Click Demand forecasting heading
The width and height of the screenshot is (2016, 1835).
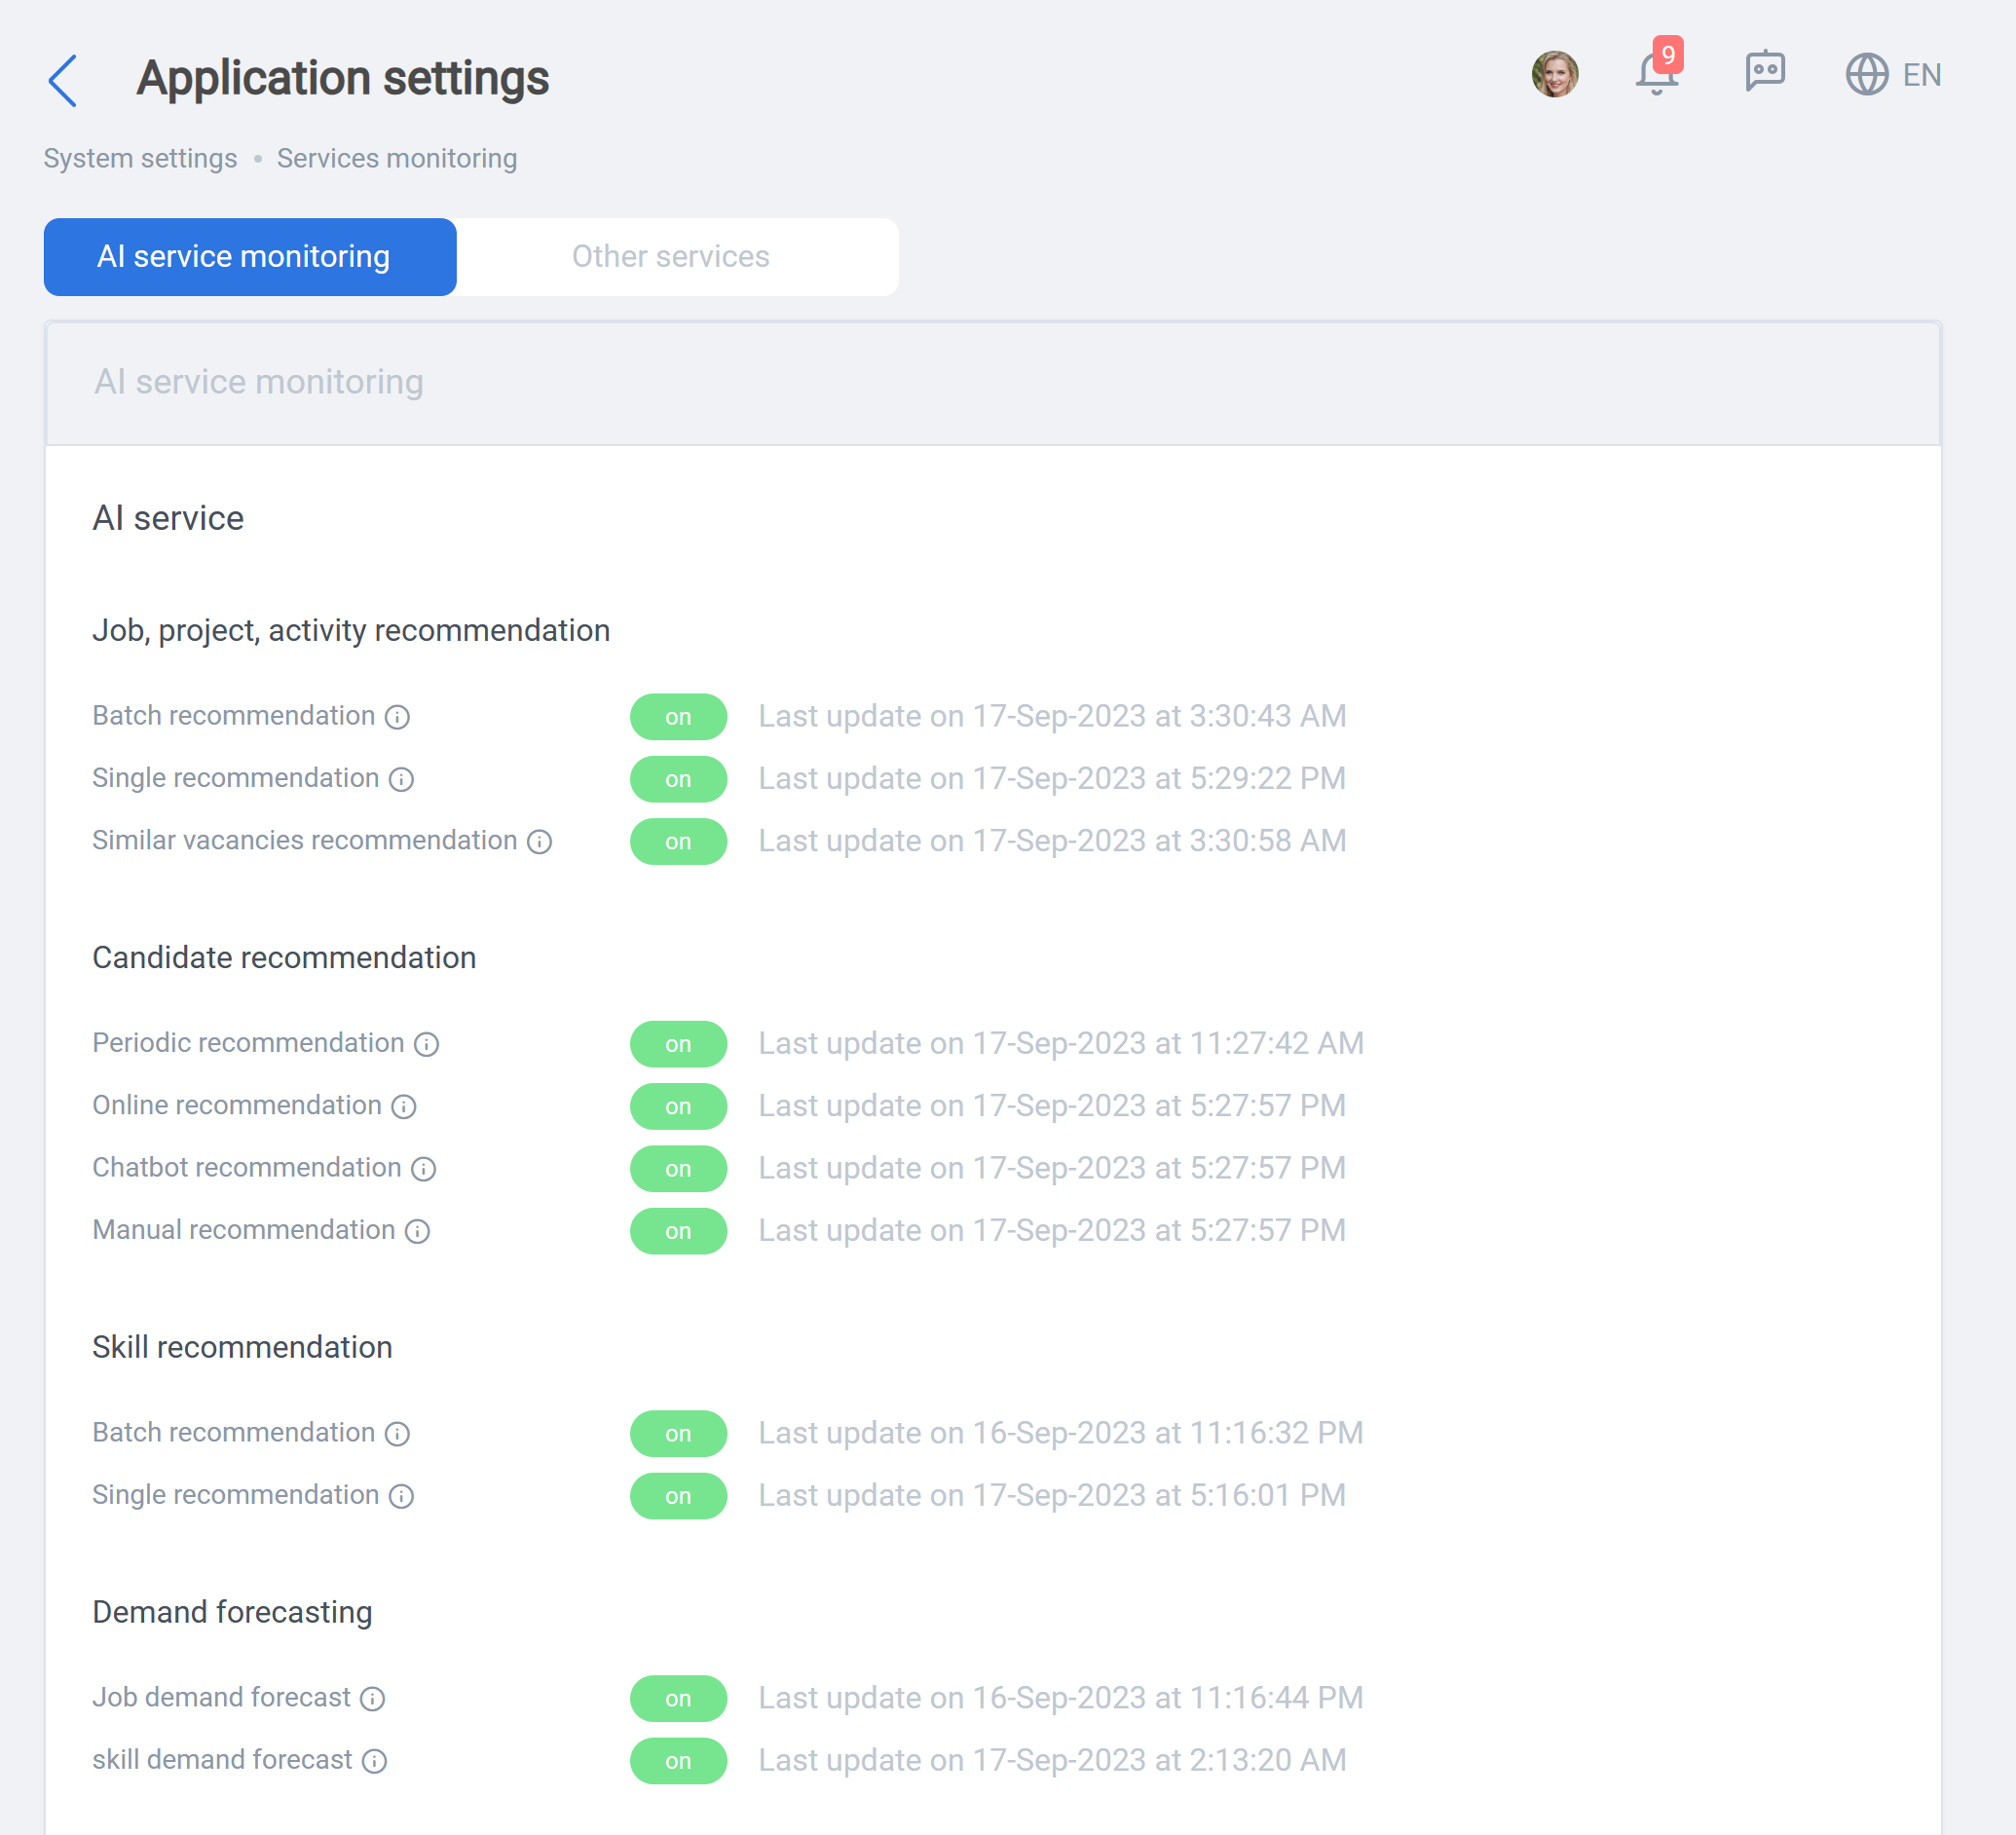point(232,1613)
